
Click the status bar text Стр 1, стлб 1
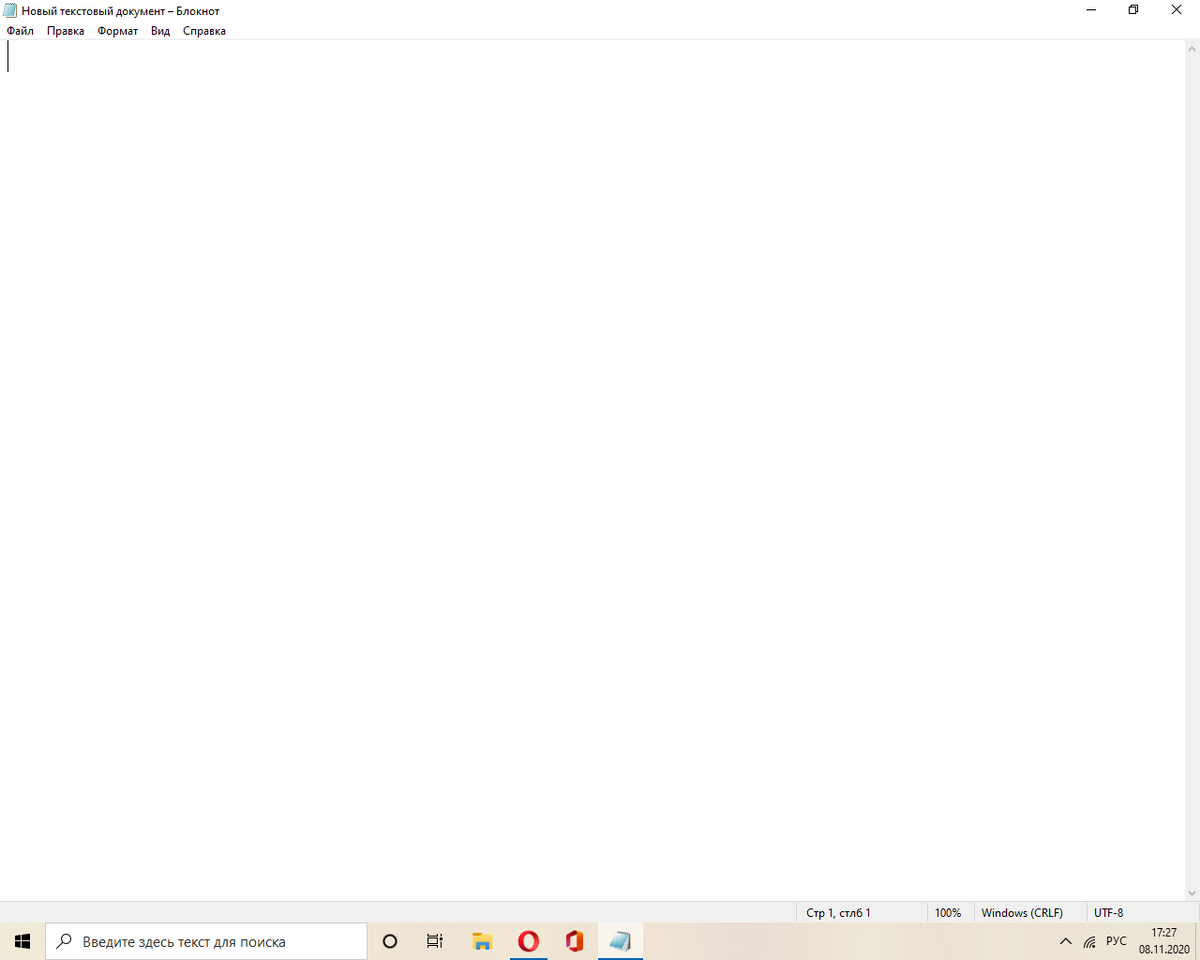(x=838, y=912)
